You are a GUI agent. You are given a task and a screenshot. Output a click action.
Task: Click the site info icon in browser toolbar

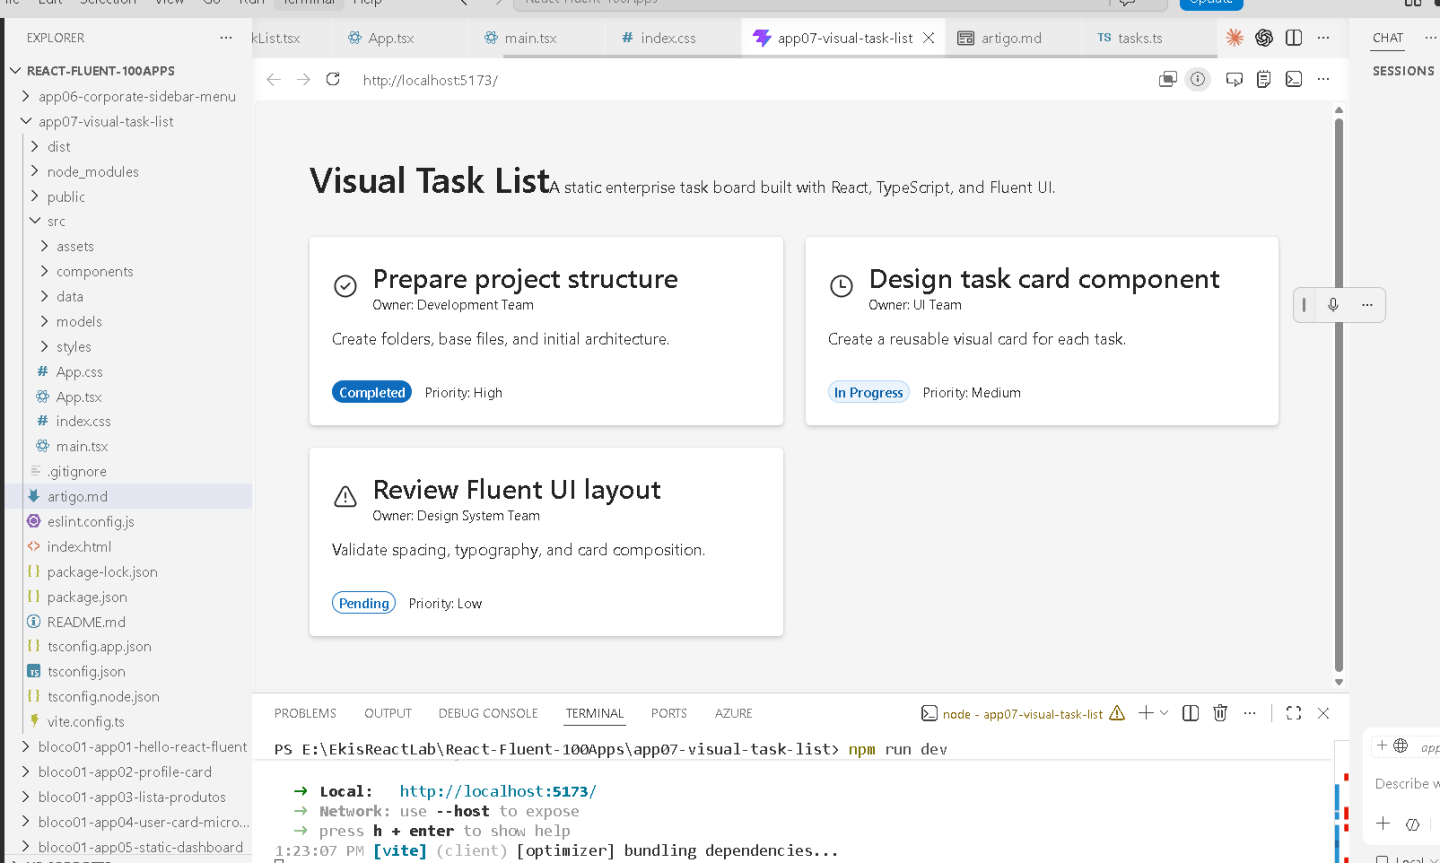(1197, 79)
